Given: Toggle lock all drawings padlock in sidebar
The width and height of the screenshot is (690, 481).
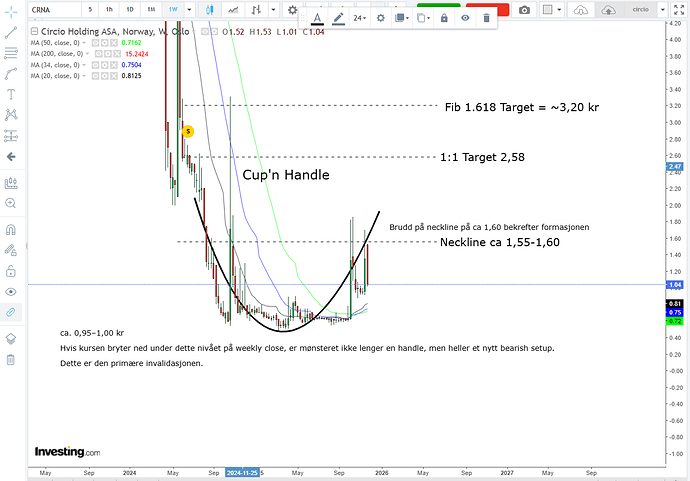Looking at the screenshot, I should (x=11, y=271).
